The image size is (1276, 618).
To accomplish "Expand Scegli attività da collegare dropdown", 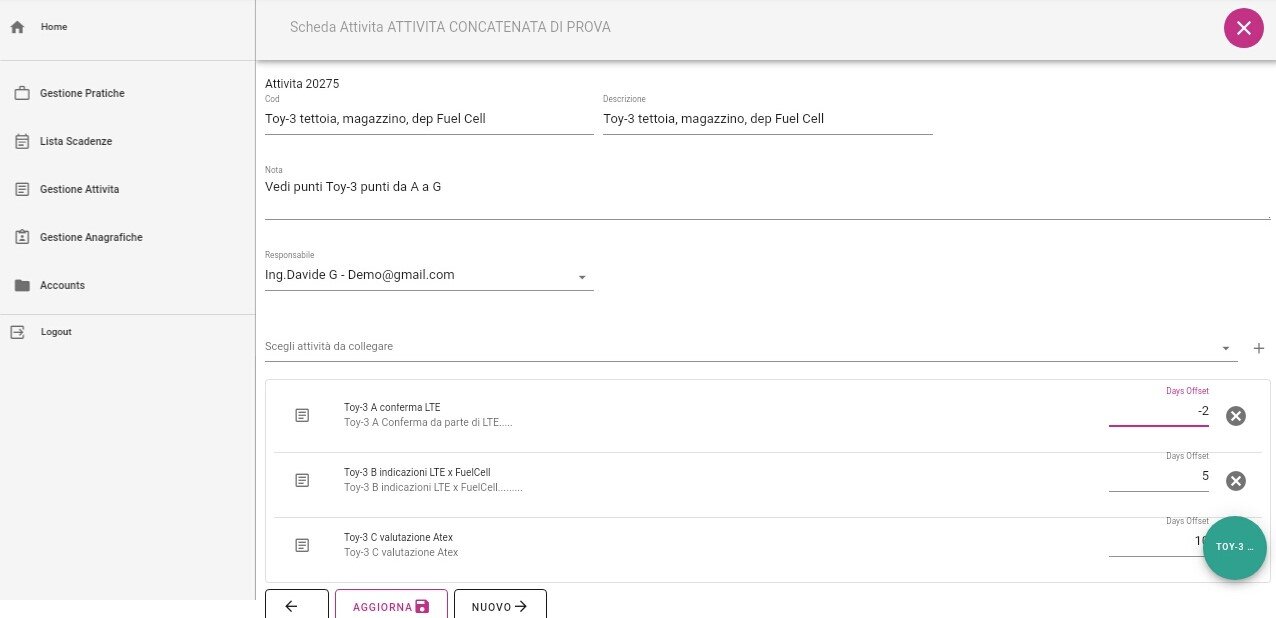I will point(751,347).
